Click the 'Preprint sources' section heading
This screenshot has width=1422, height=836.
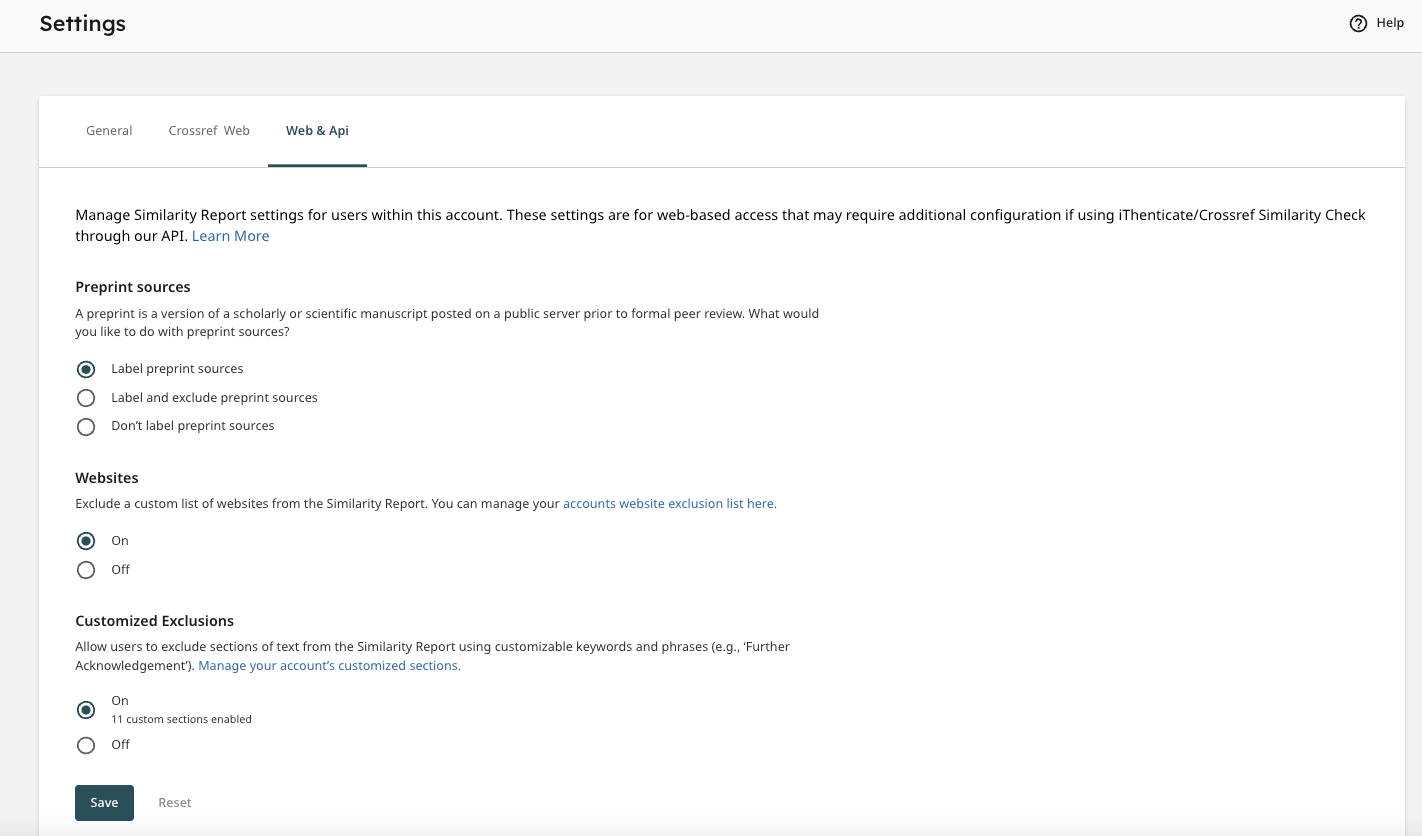pyautogui.click(x=132, y=286)
